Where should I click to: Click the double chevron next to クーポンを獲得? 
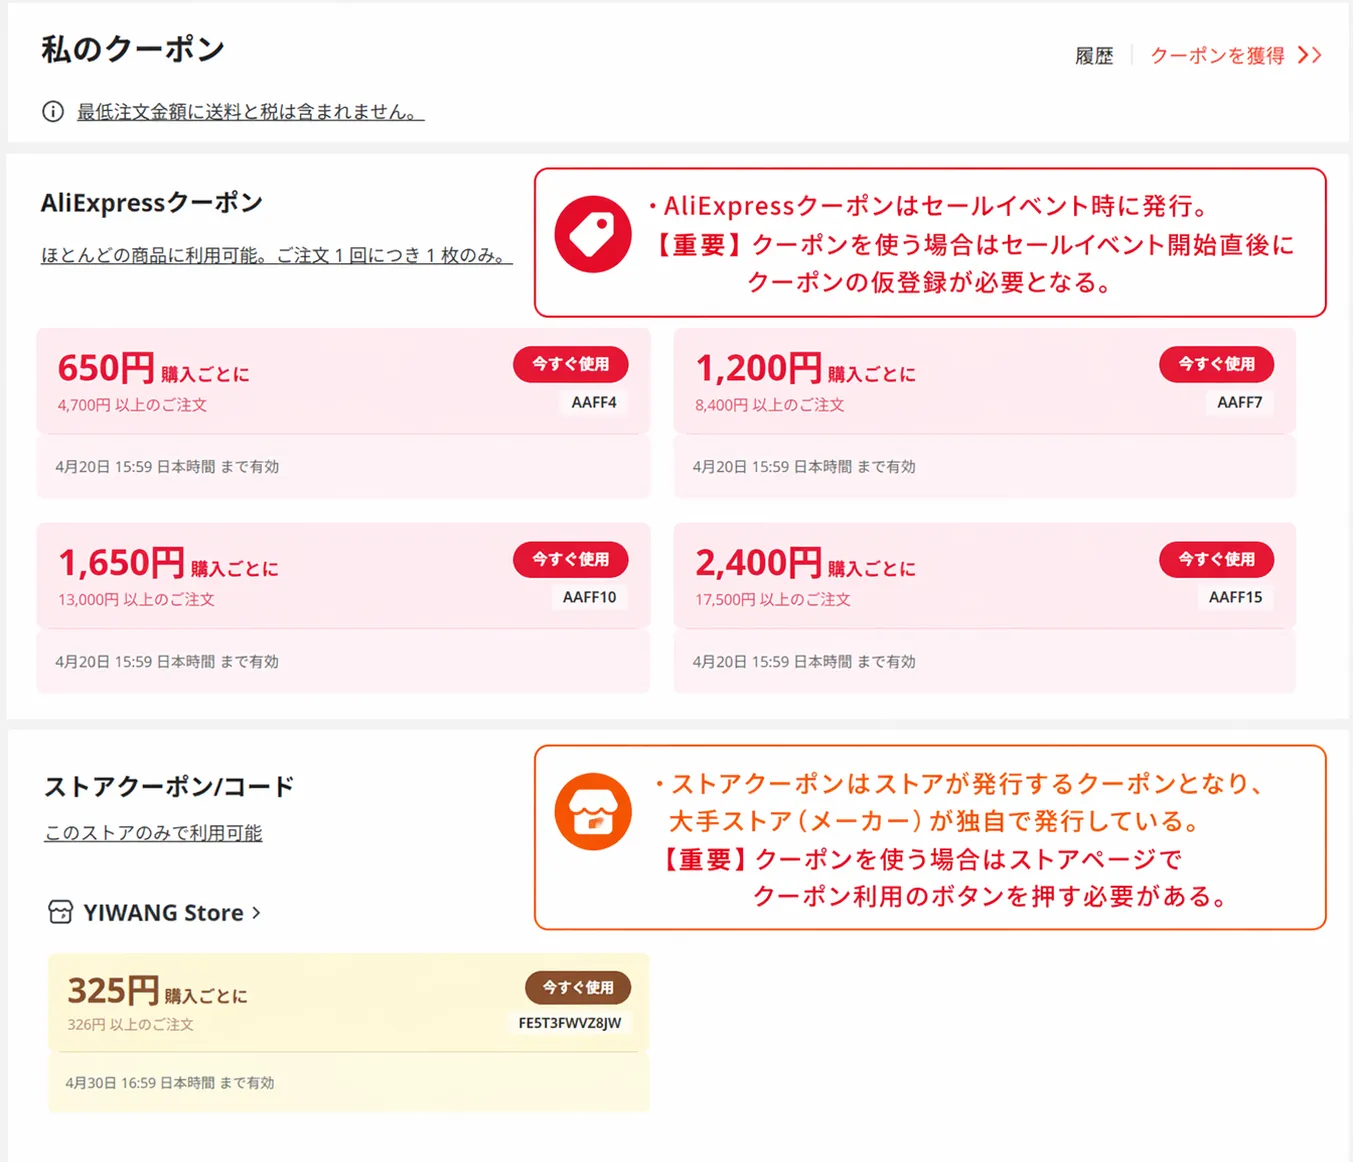pos(1309,55)
